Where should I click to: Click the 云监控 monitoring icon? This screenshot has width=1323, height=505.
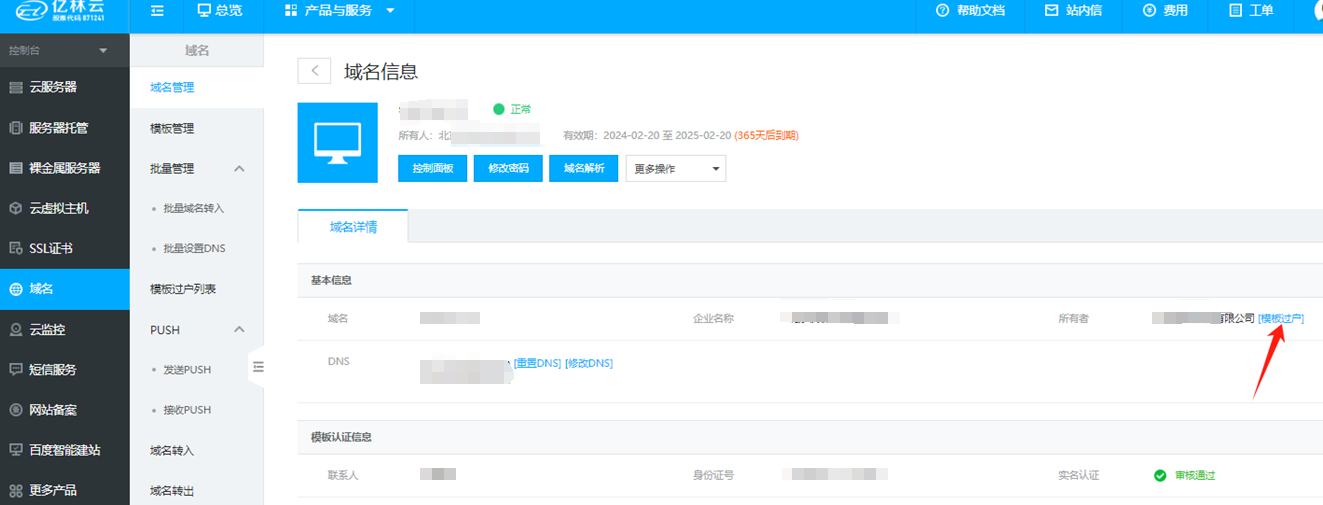pos(15,329)
